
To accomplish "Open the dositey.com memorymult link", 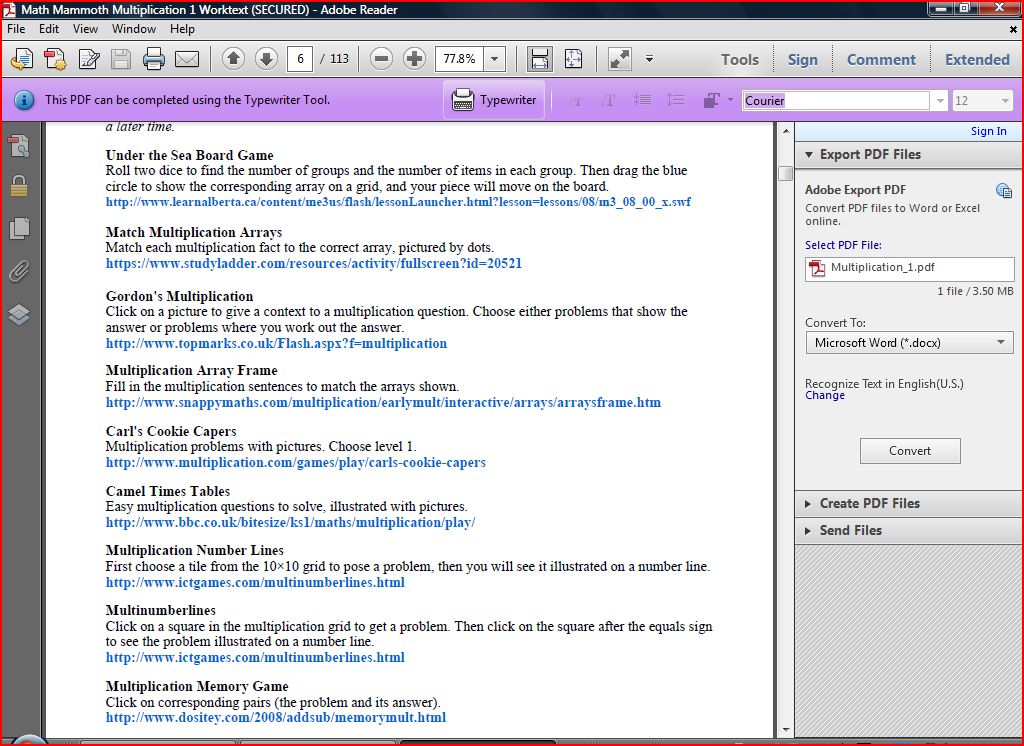I will click(x=276, y=717).
